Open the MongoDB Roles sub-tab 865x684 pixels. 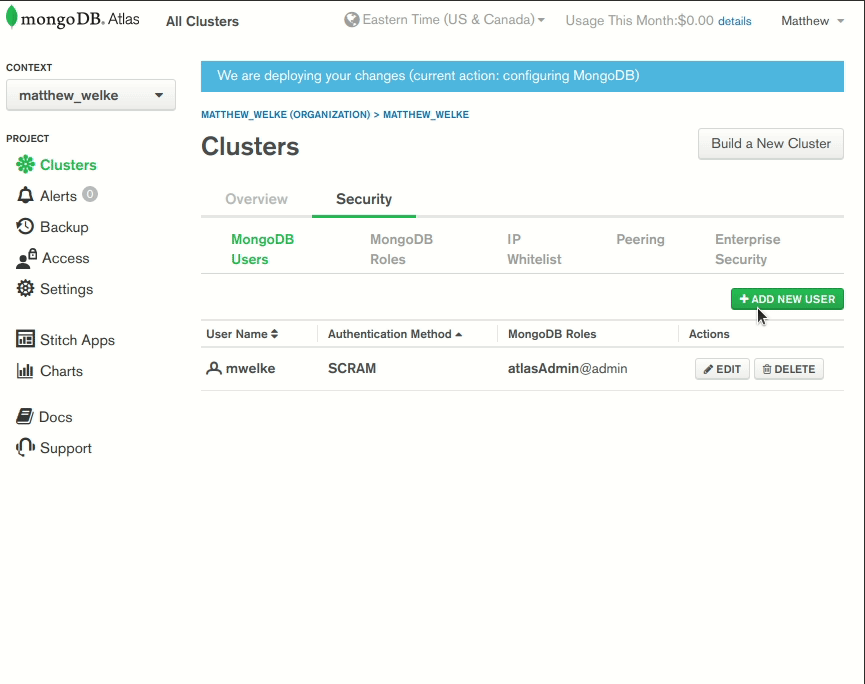pos(402,249)
